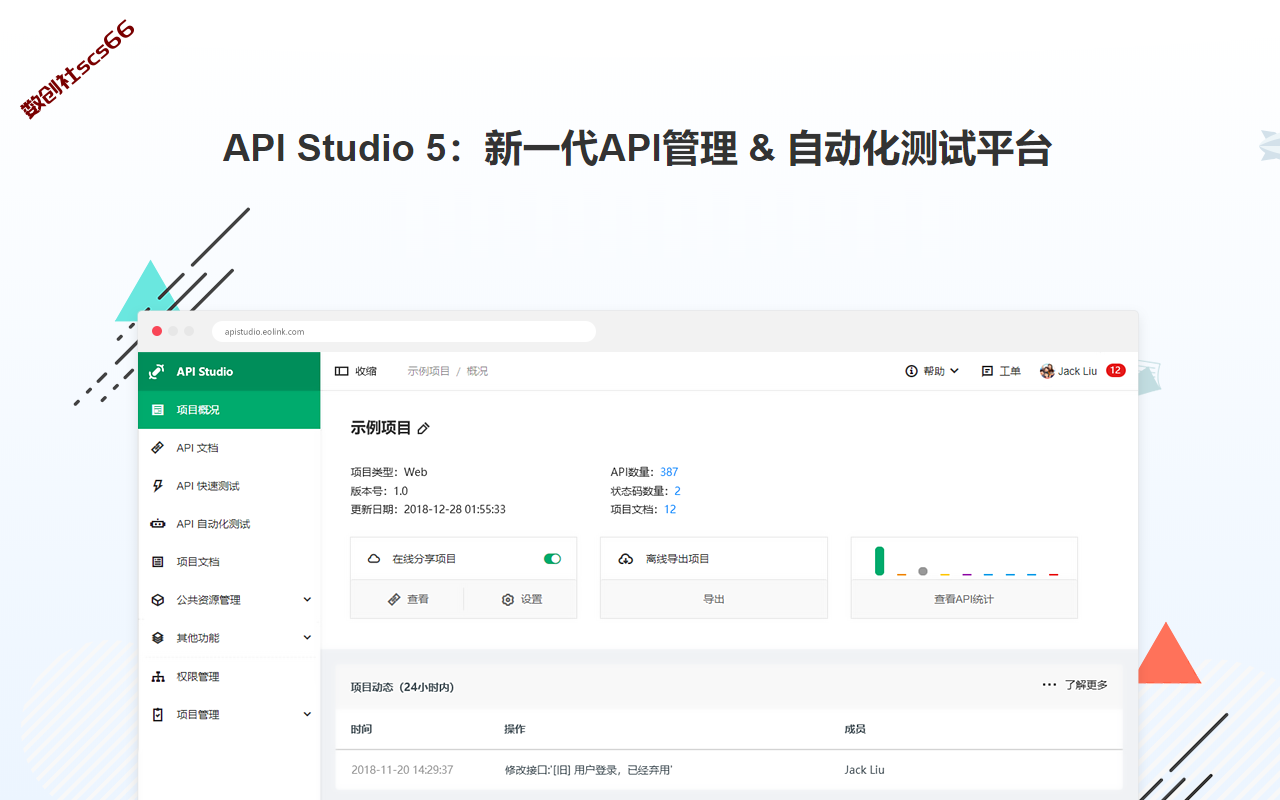Open 工单 tickets
The height and width of the screenshot is (800, 1280).
click(x=1001, y=371)
